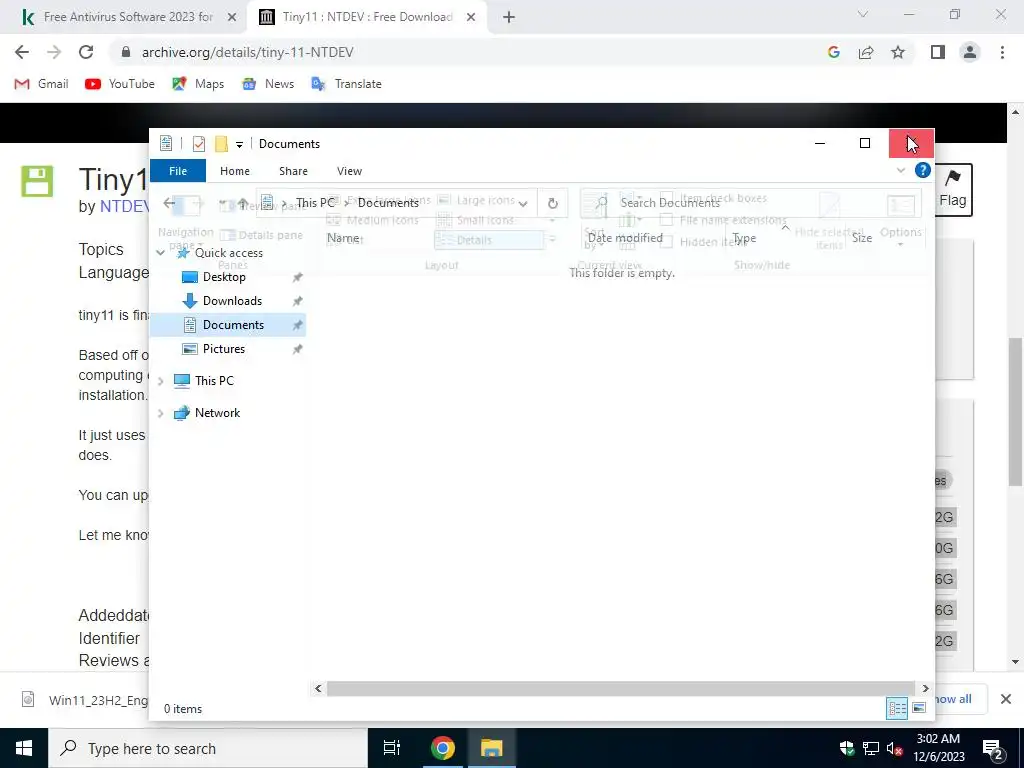
Task: Open Chrome tab search chevron
Action: click(863, 14)
